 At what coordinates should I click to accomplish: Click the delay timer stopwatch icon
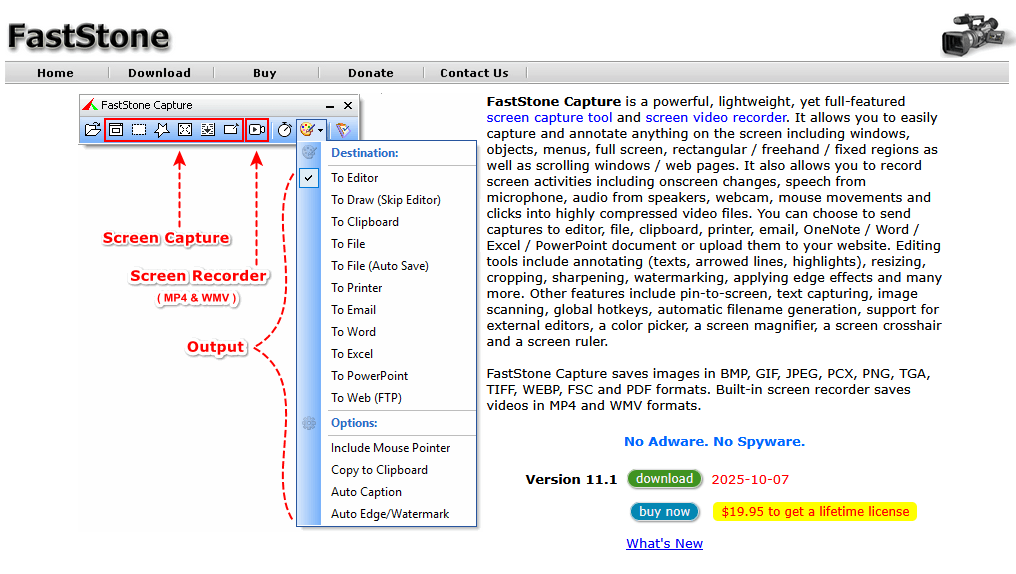284,129
